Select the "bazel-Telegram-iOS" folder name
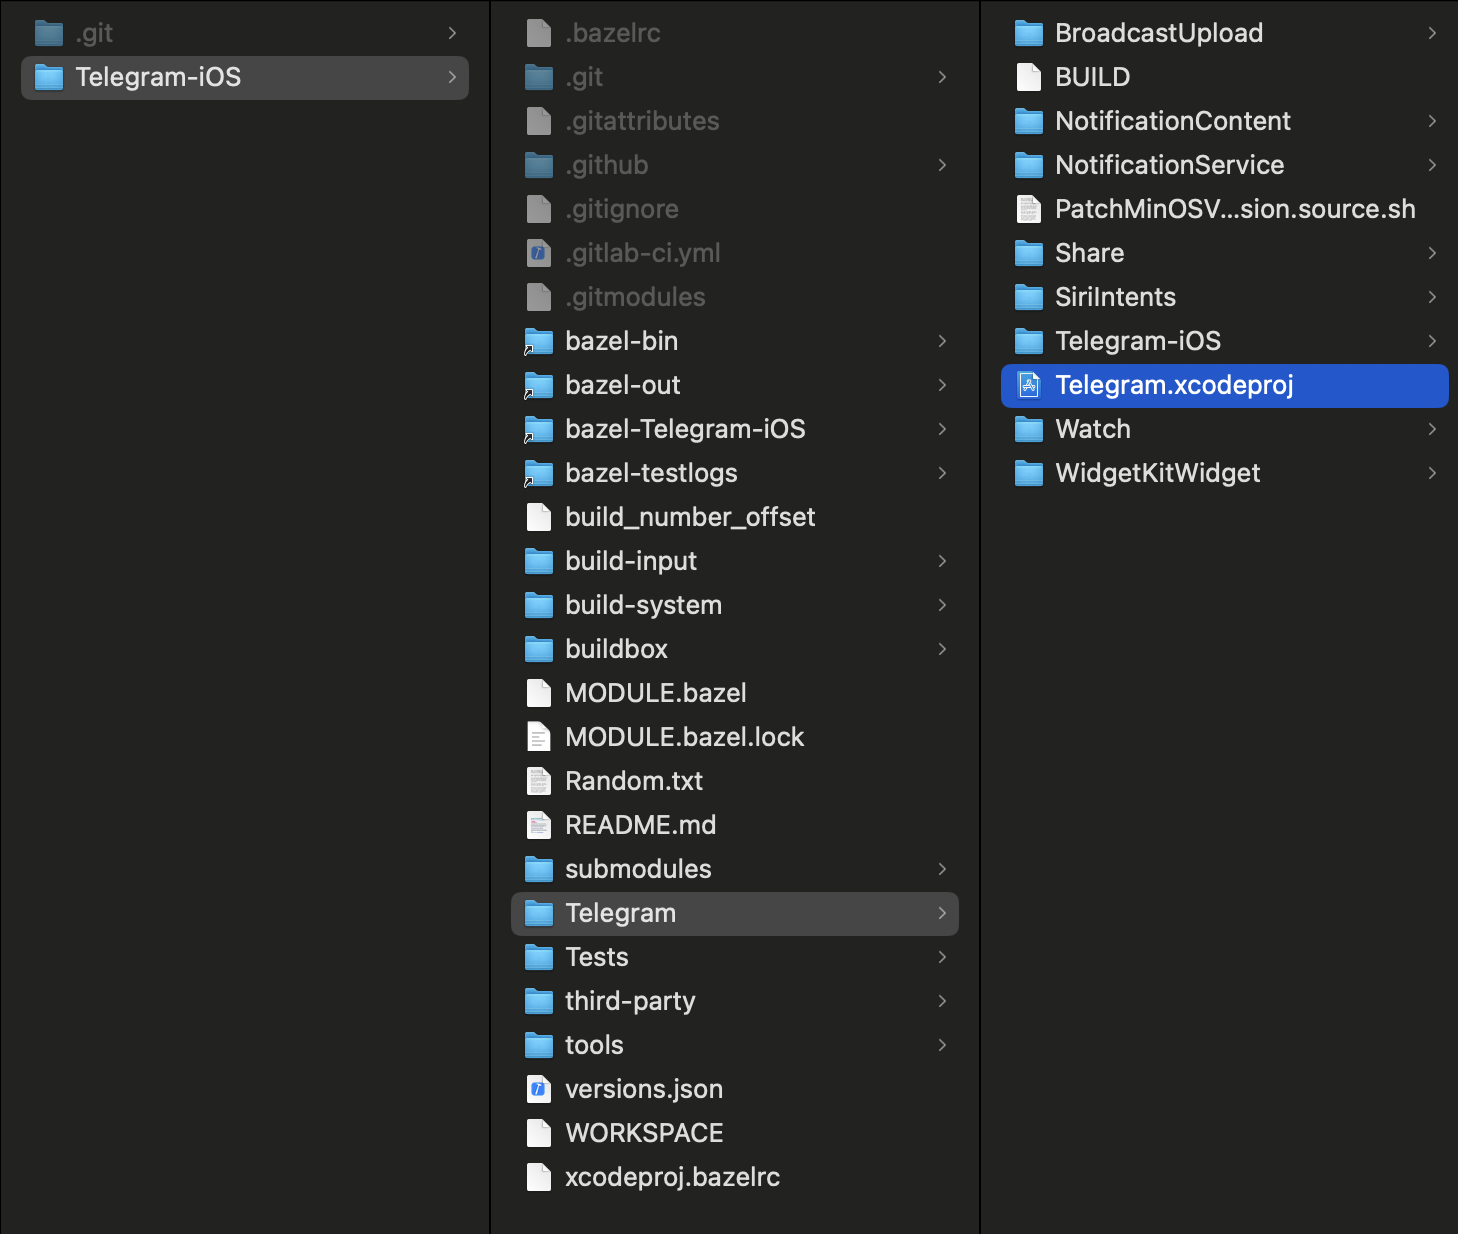 (x=685, y=429)
